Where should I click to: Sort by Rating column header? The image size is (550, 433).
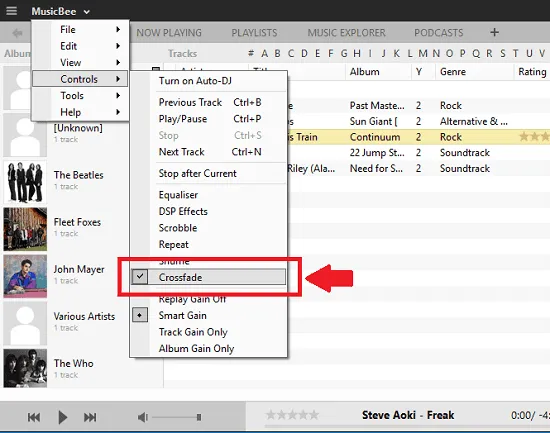tap(532, 72)
